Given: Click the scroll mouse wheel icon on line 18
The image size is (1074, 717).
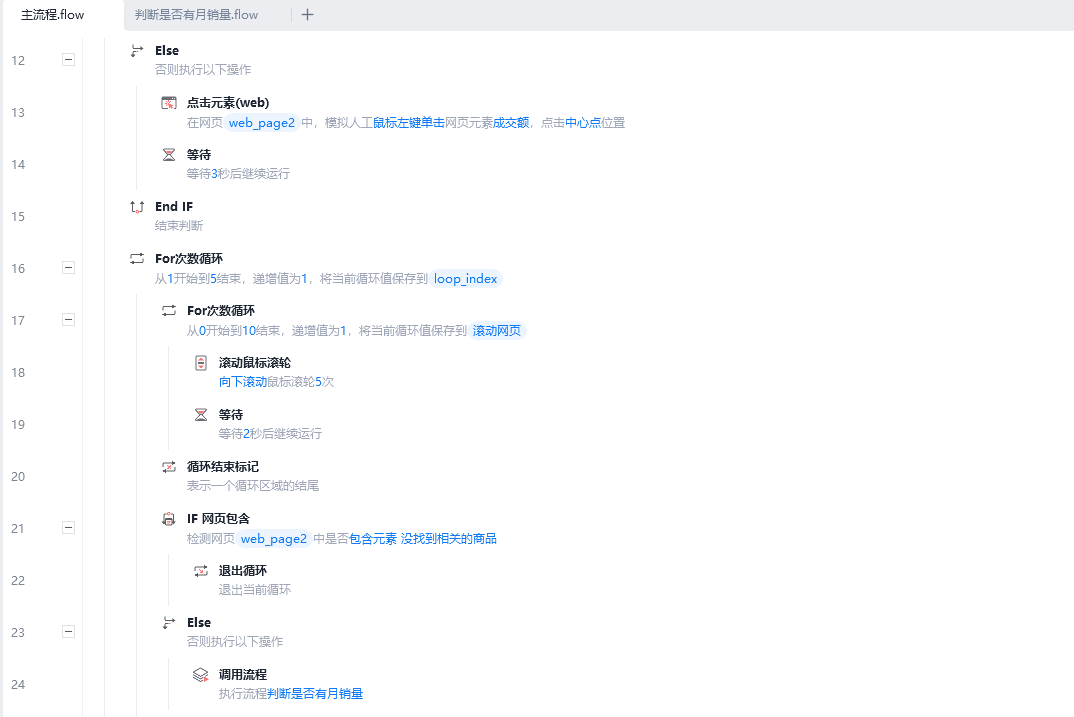Looking at the screenshot, I should pyautogui.click(x=201, y=363).
